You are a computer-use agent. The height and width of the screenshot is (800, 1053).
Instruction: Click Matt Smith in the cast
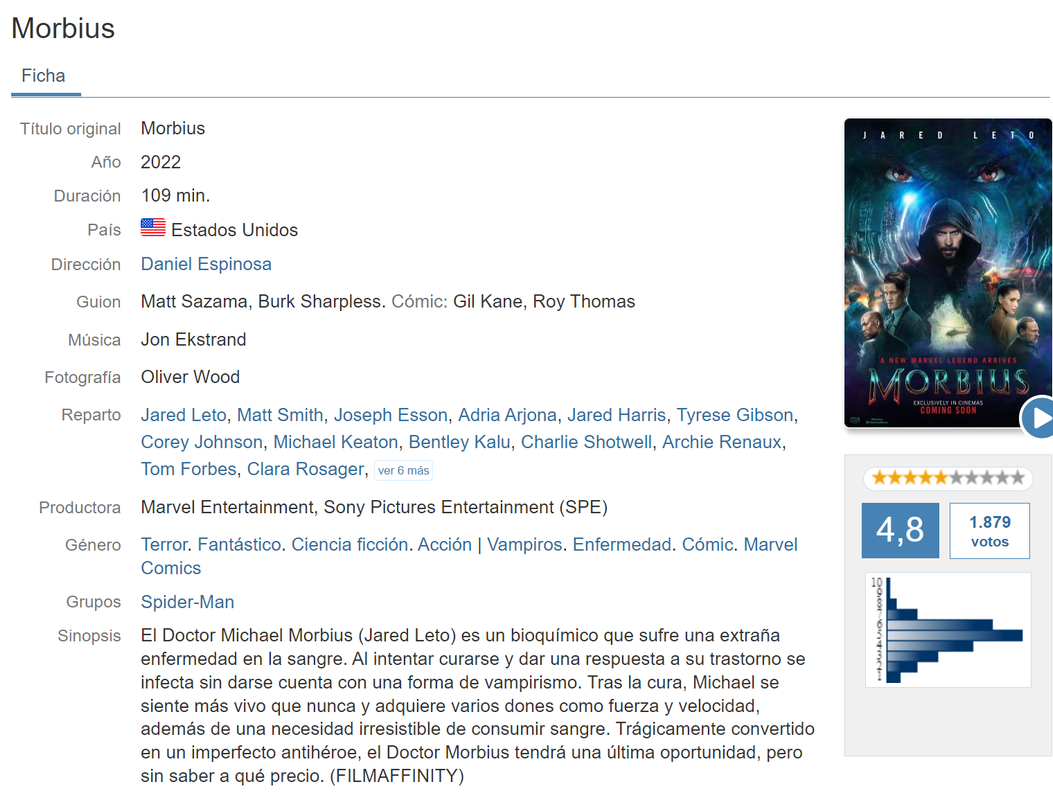pyautogui.click(x=280, y=415)
